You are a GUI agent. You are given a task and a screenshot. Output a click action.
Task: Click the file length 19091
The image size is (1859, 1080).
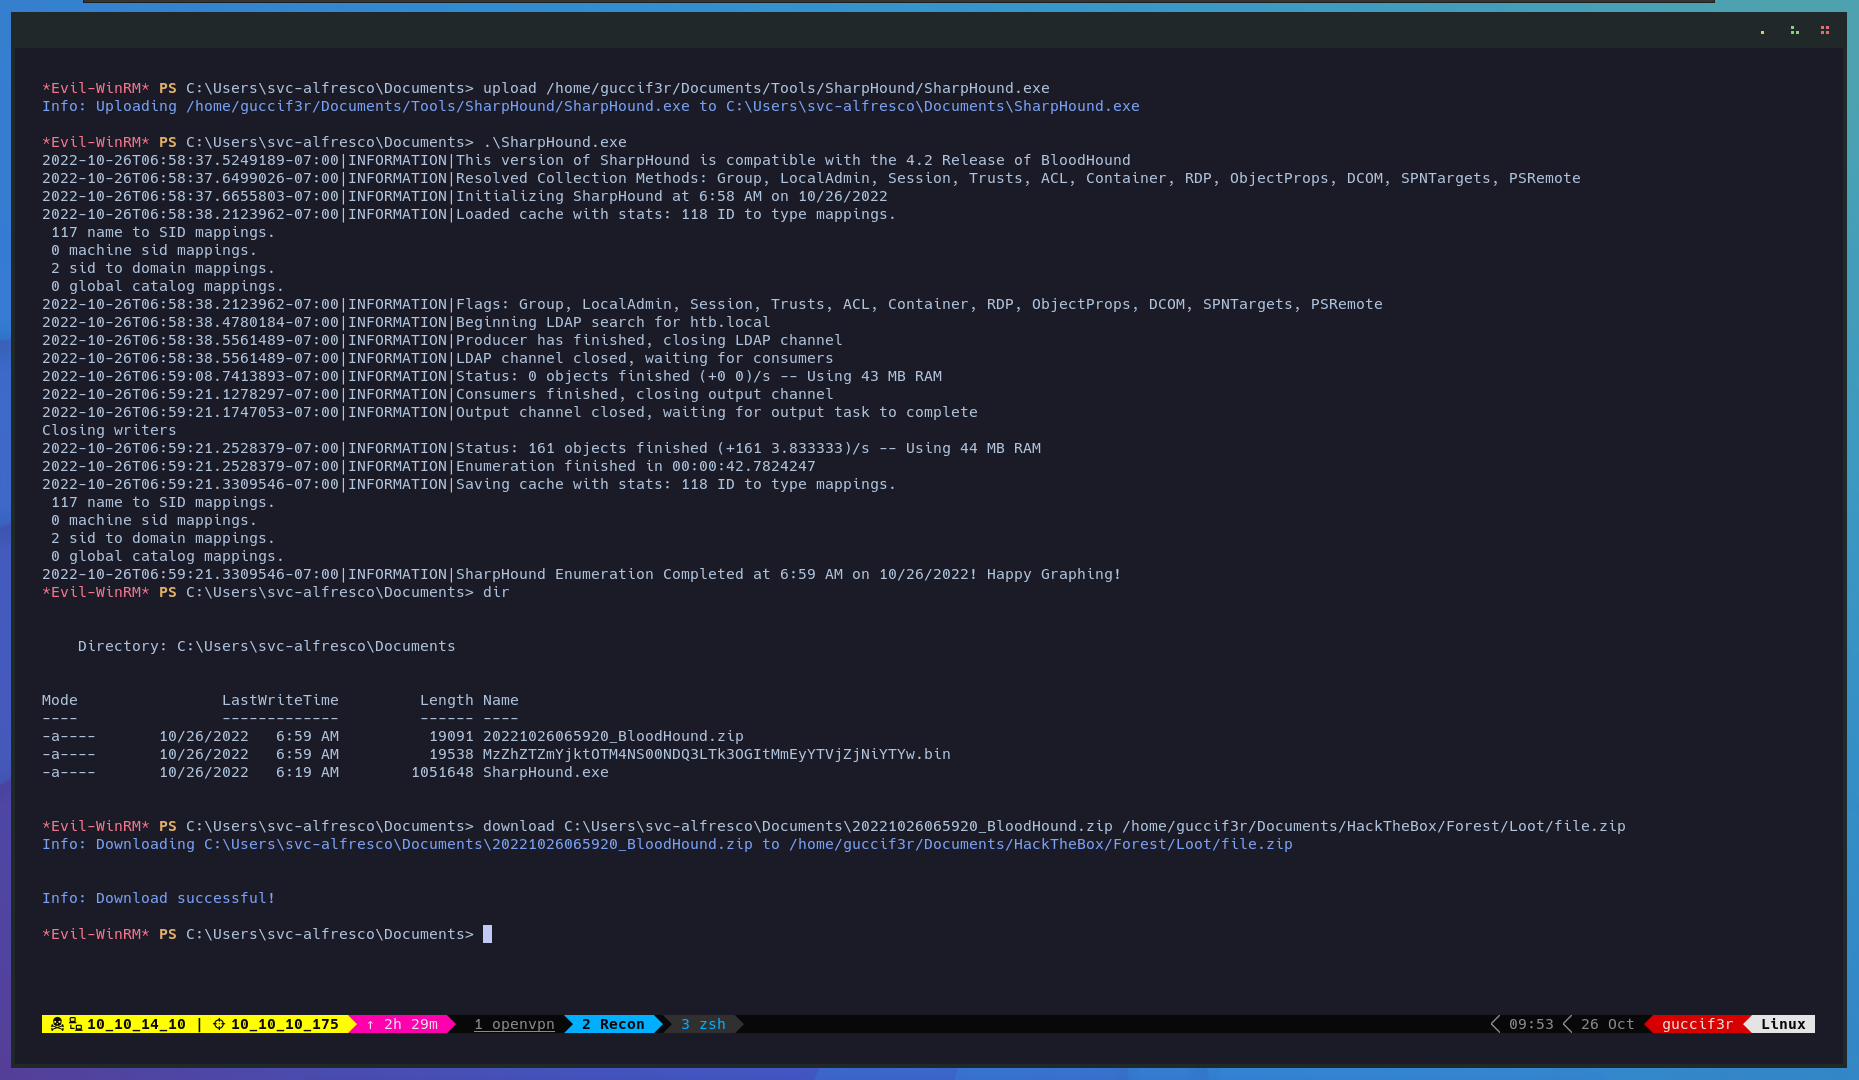[x=451, y=736]
